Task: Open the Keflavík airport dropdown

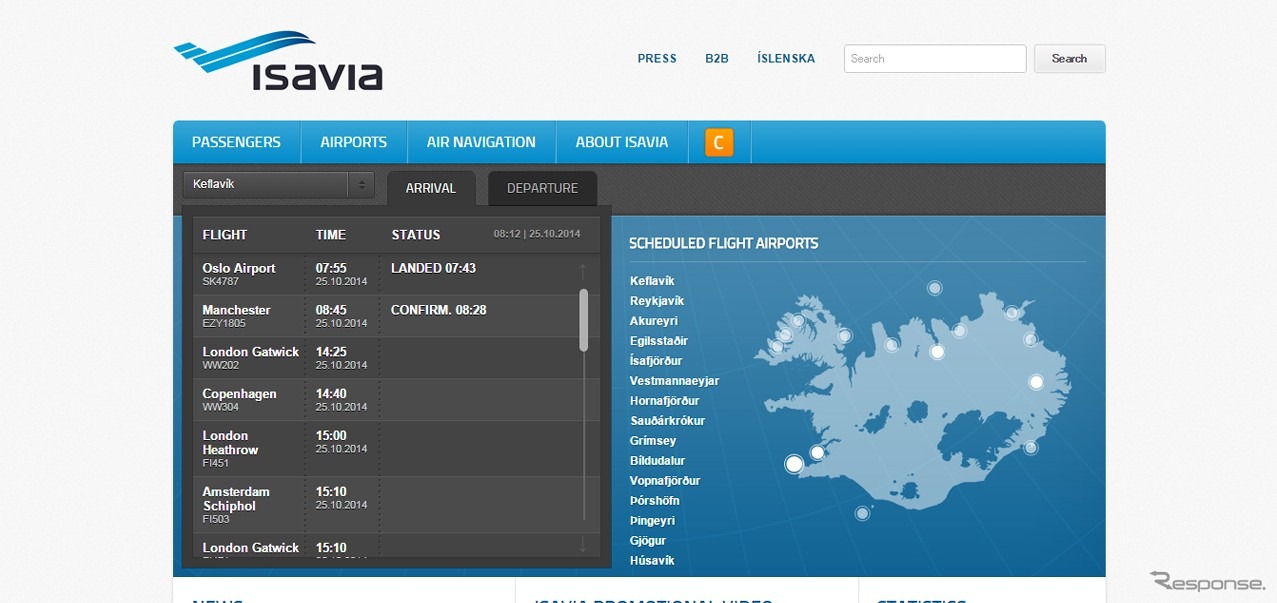Action: pyautogui.click(x=279, y=185)
